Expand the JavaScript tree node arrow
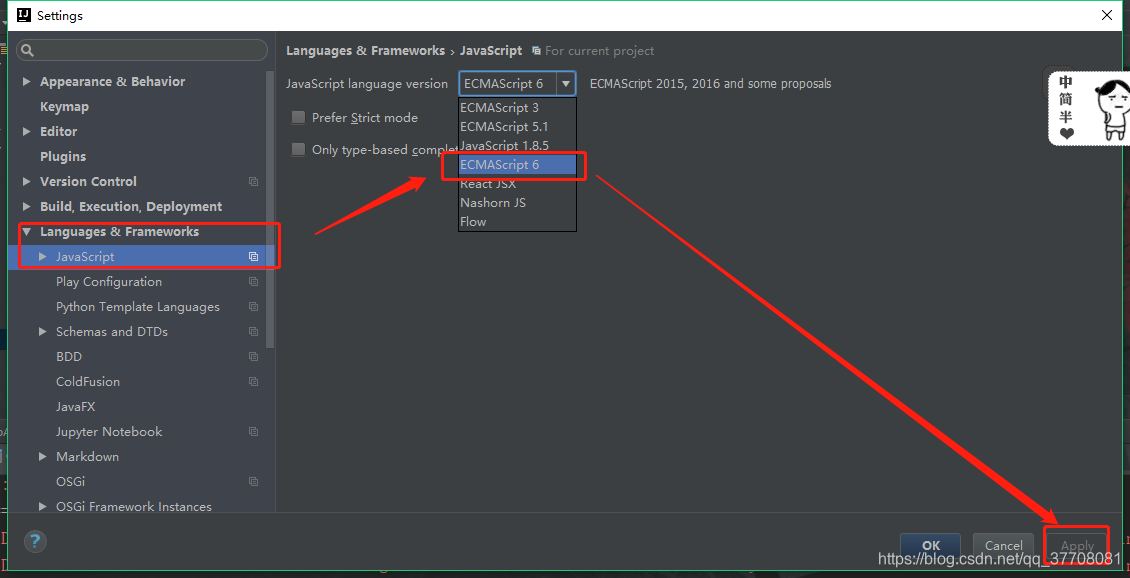Screen dimensions: 1130x578 tap(43, 257)
